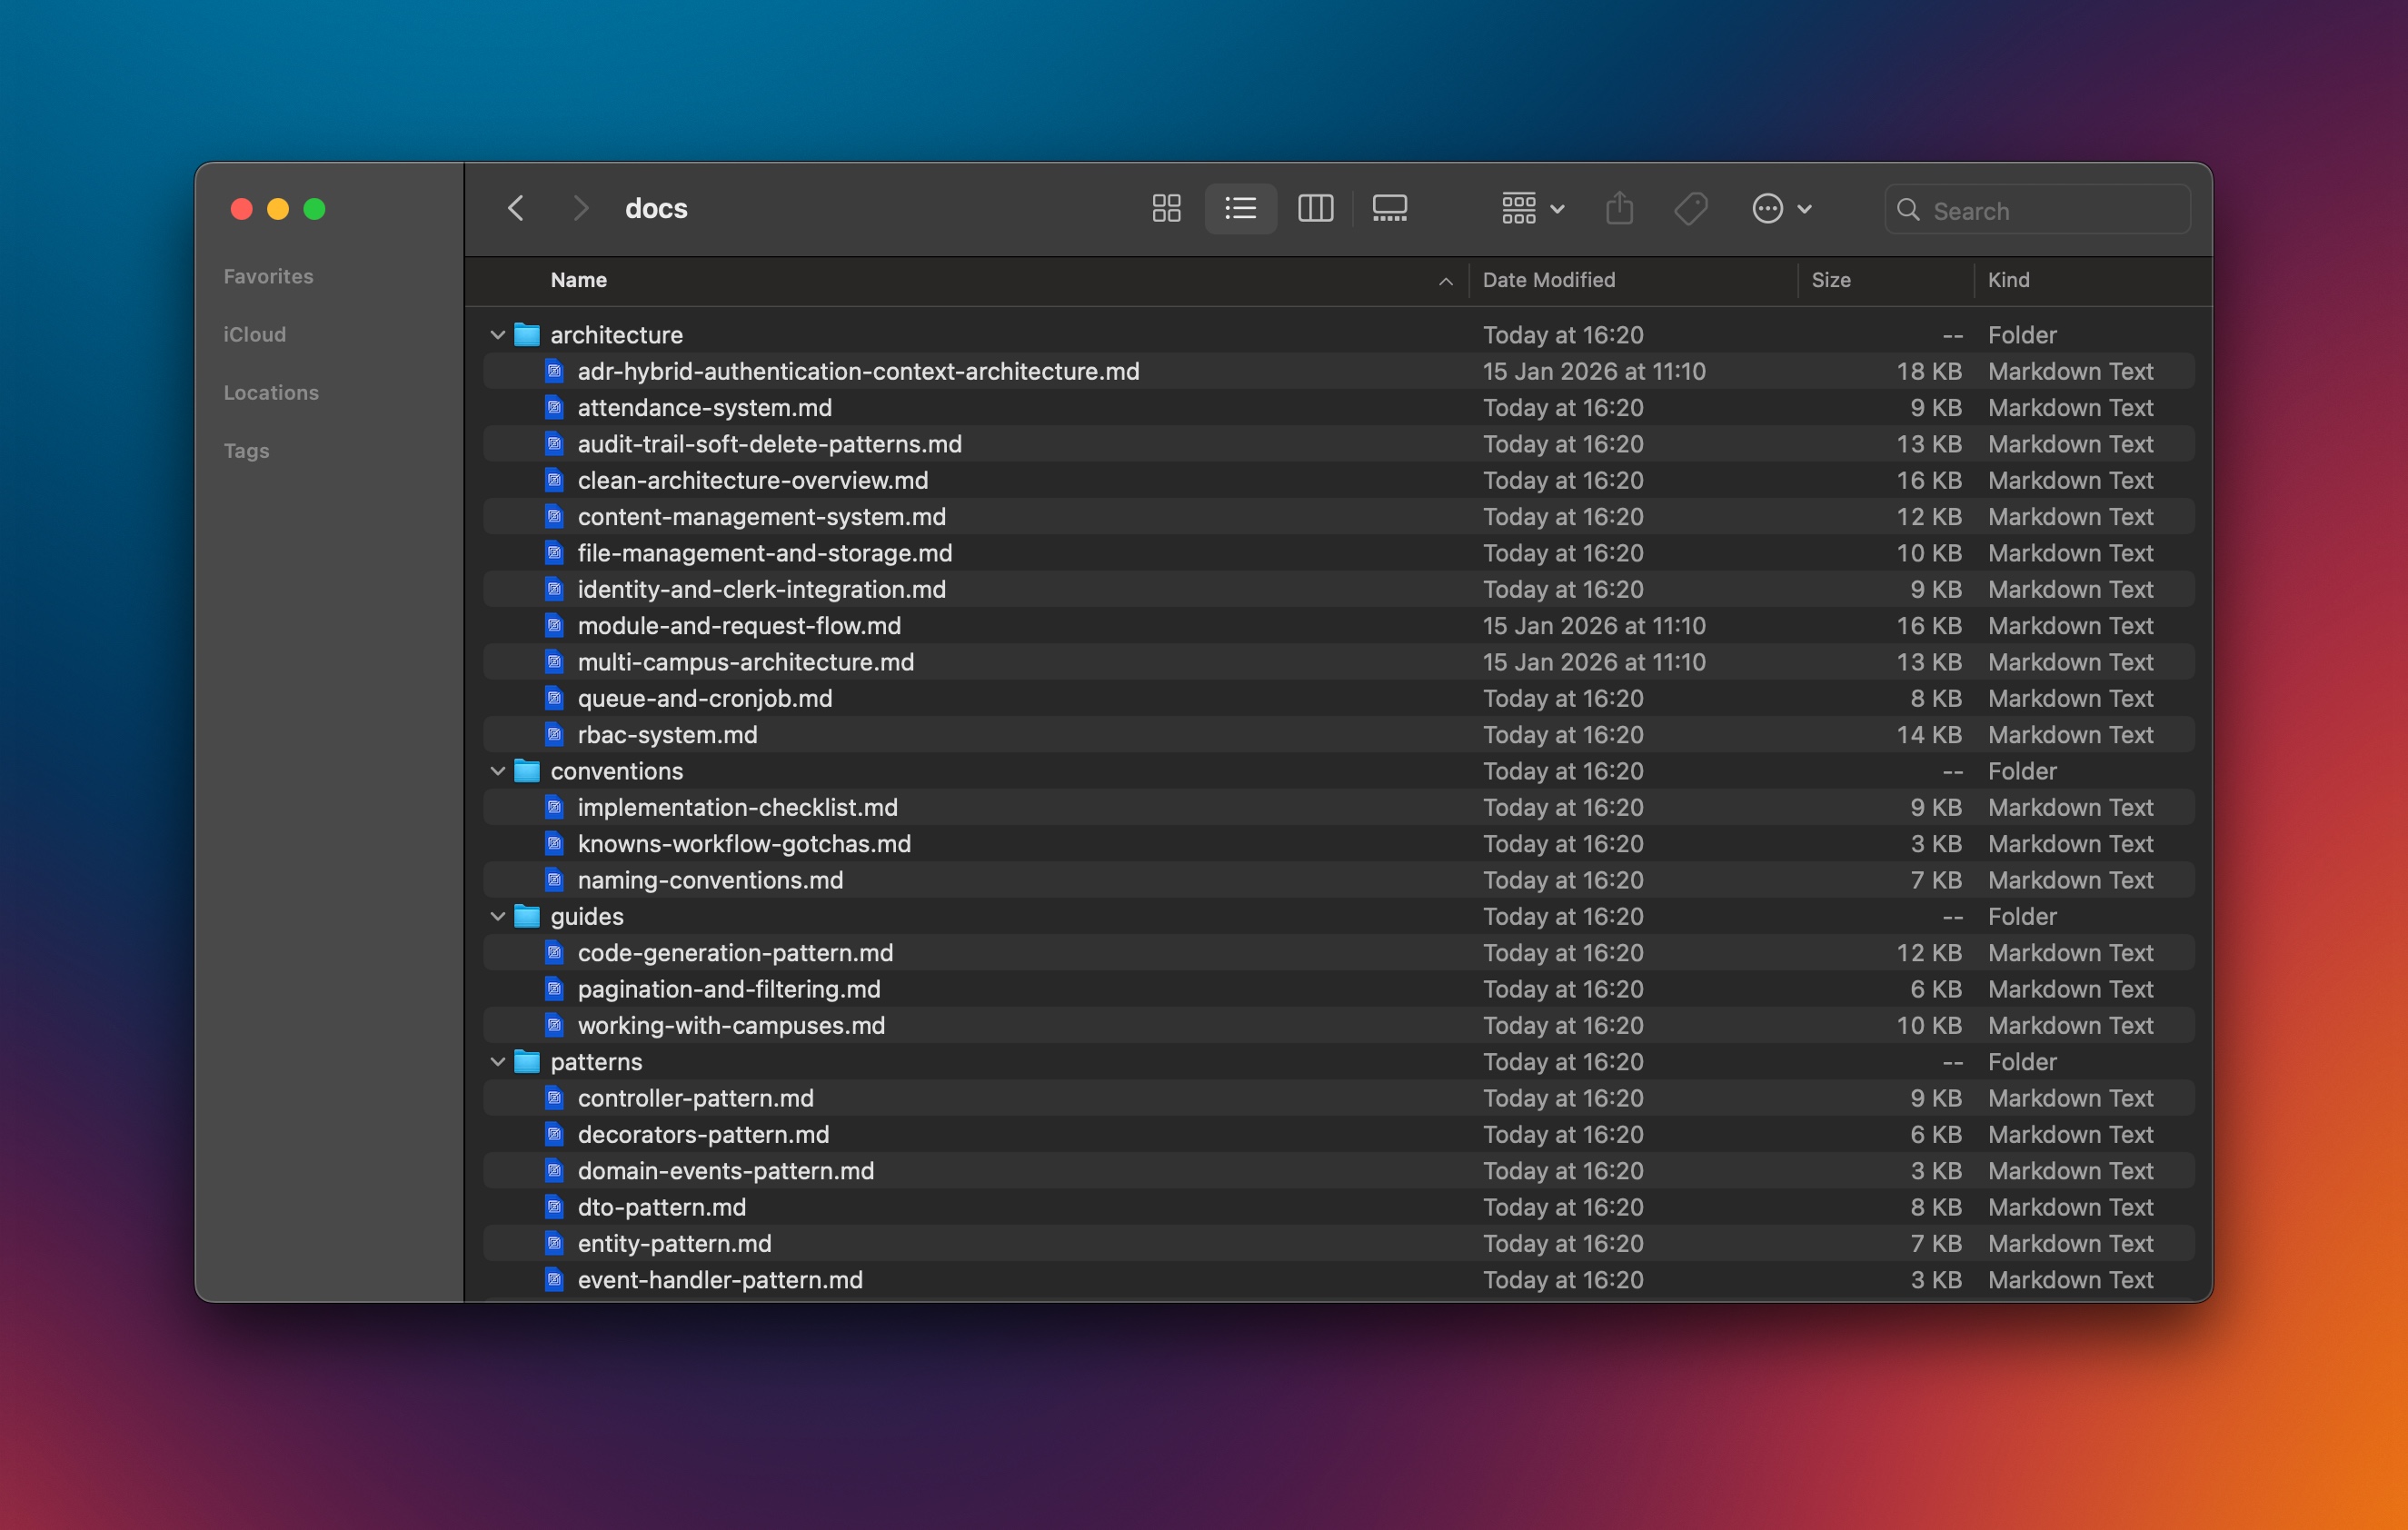
Task: Select the Tags sidebar section
Action: [x=246, y=451]
